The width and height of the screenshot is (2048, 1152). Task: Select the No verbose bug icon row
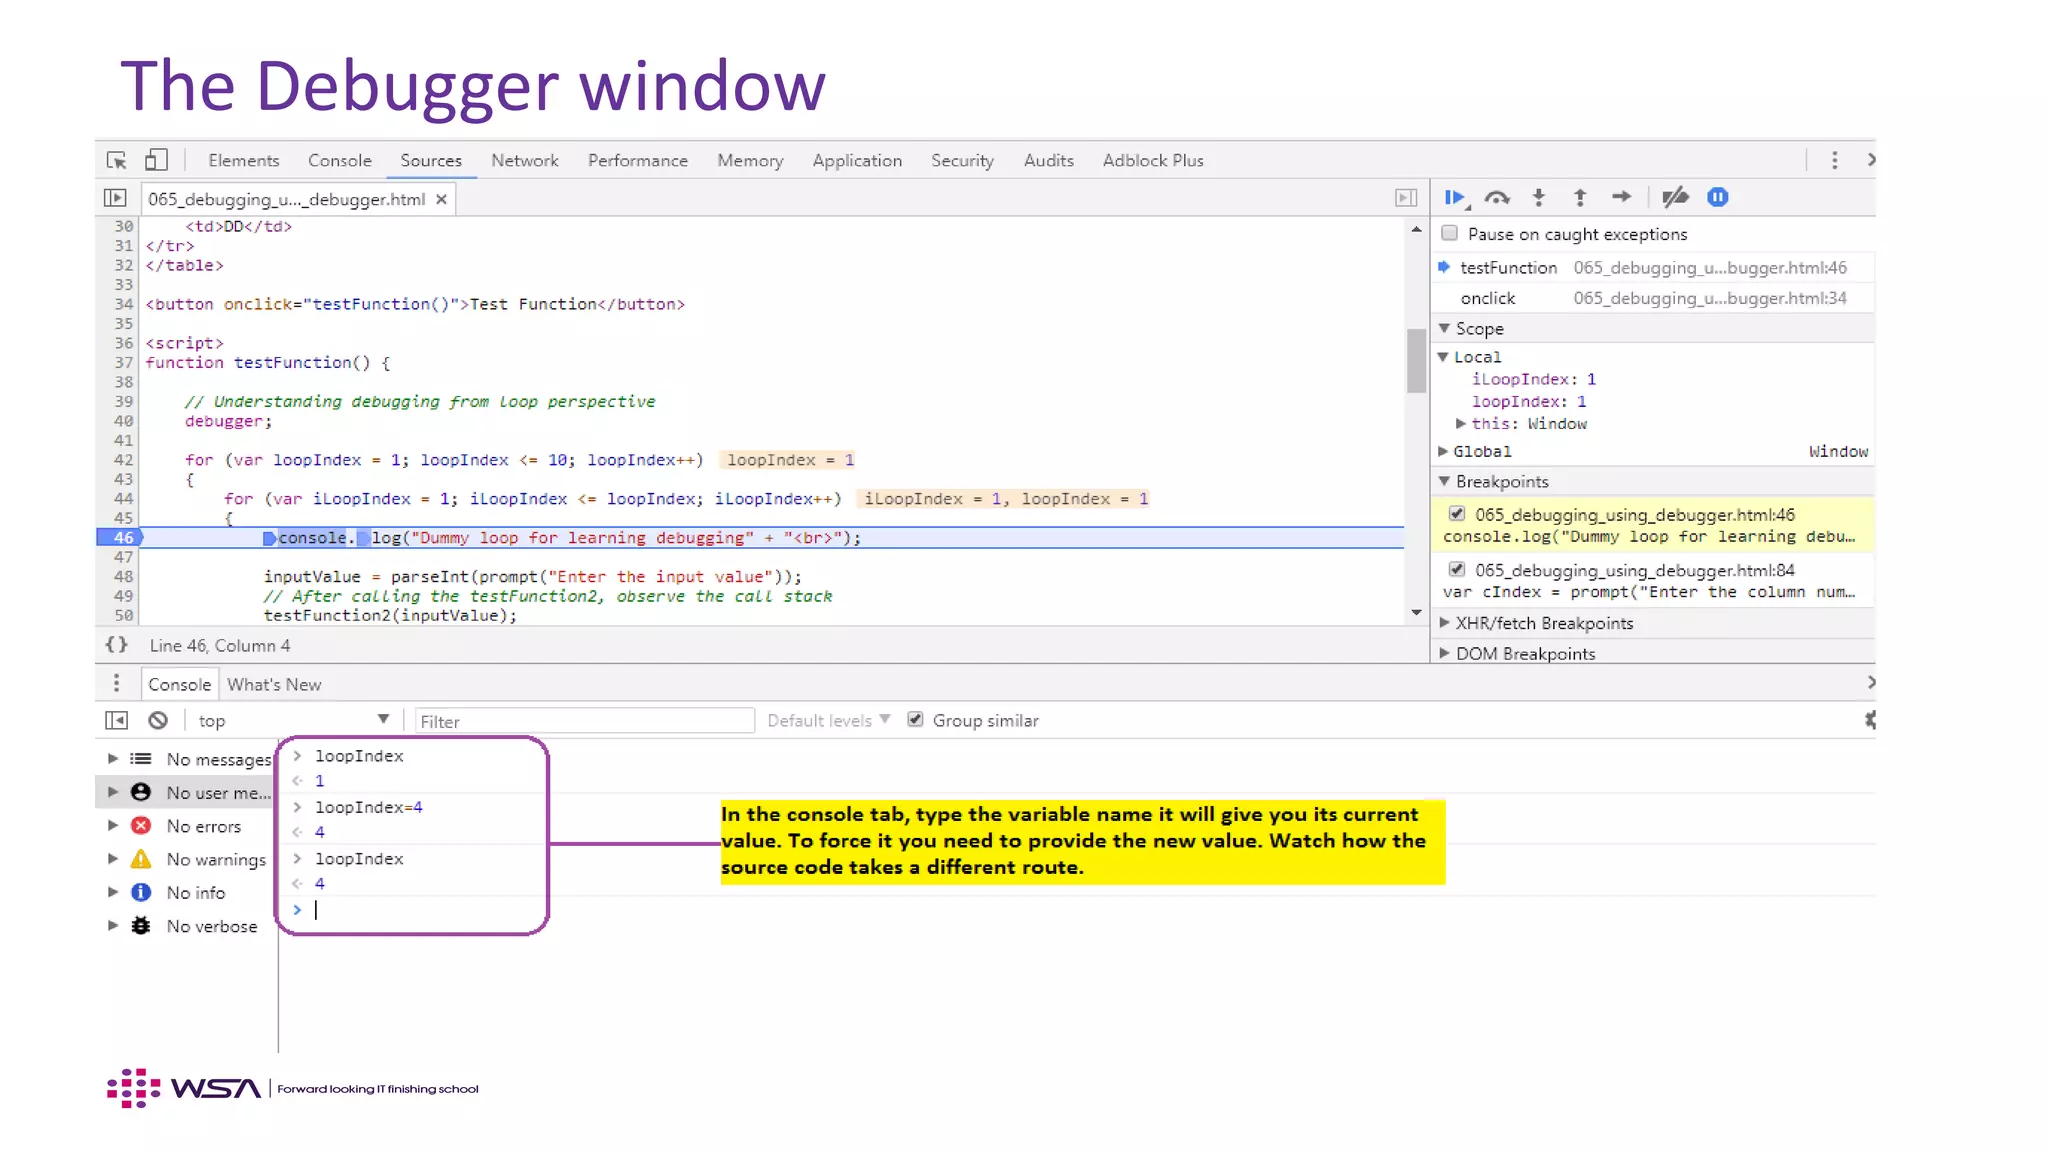click(187, 926)
